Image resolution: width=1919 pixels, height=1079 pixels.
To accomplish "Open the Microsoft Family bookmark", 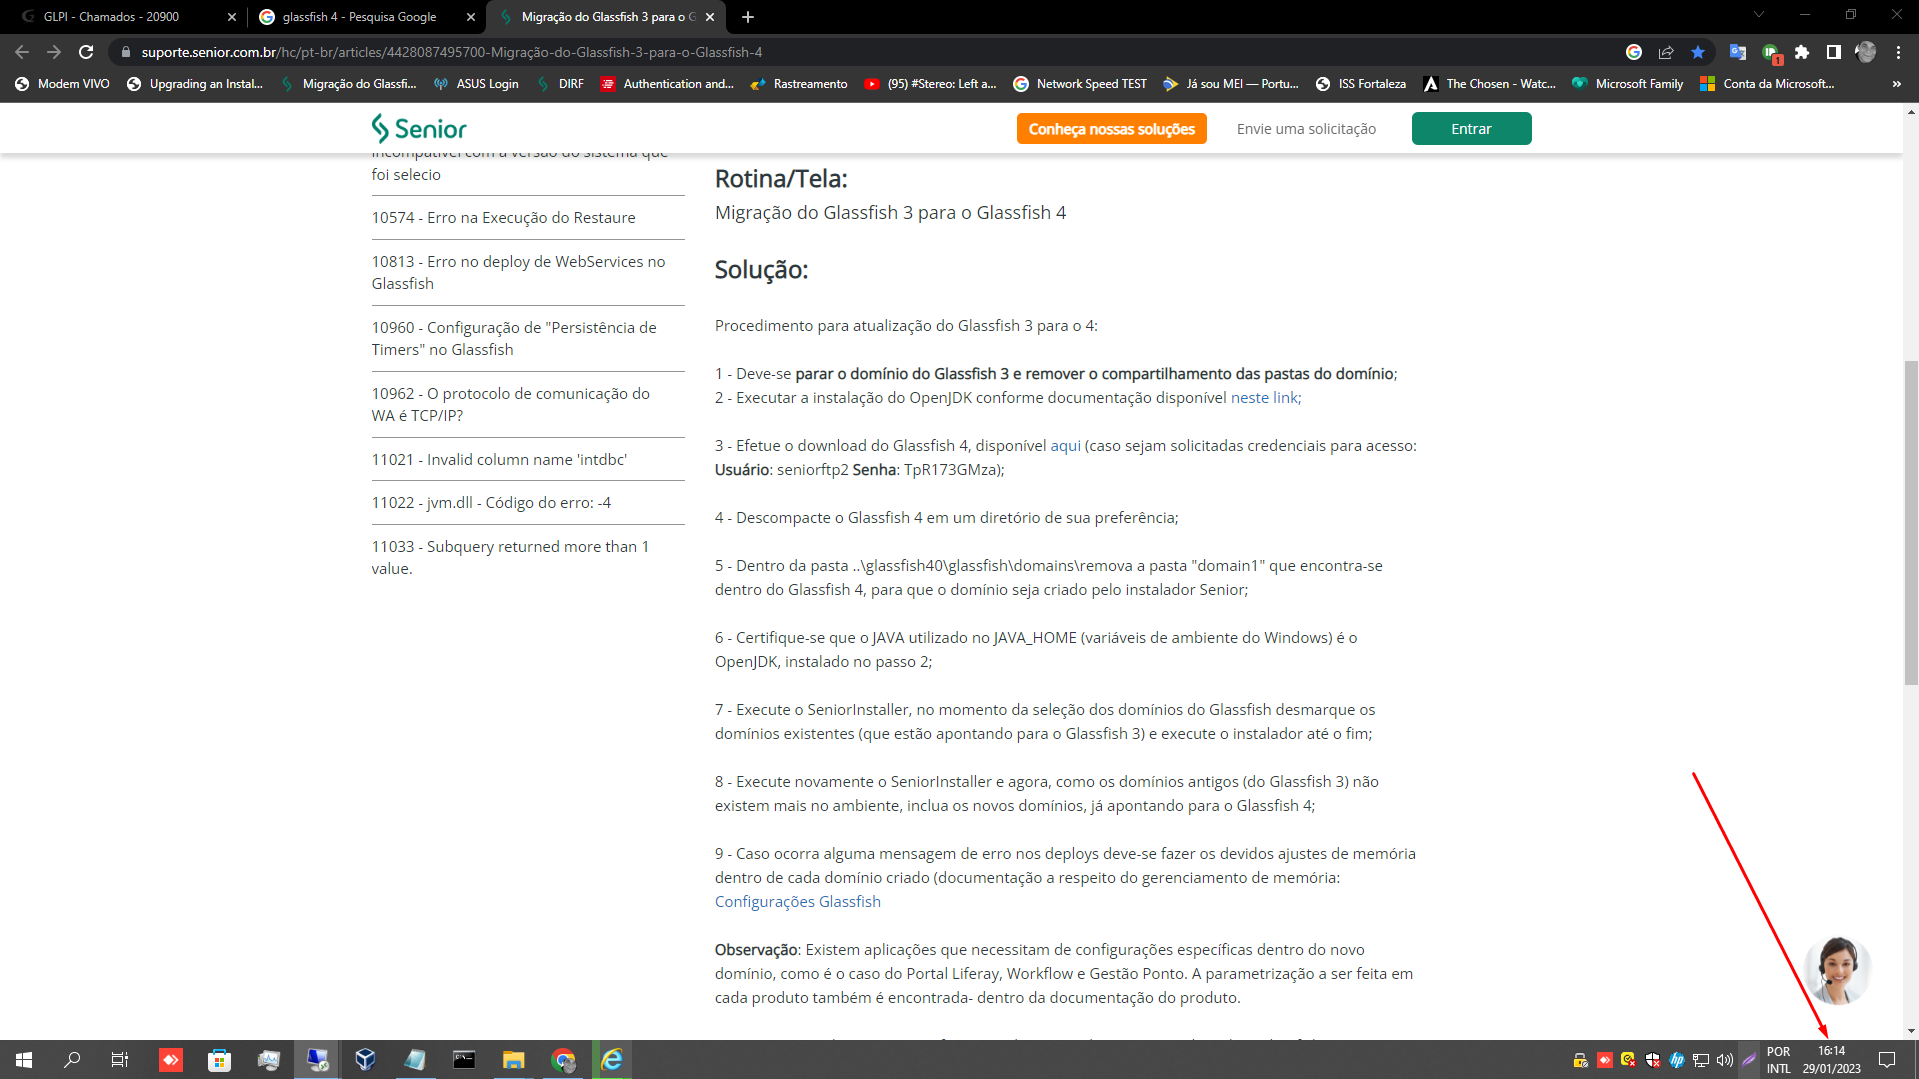I will click(x=1627, y=84).
